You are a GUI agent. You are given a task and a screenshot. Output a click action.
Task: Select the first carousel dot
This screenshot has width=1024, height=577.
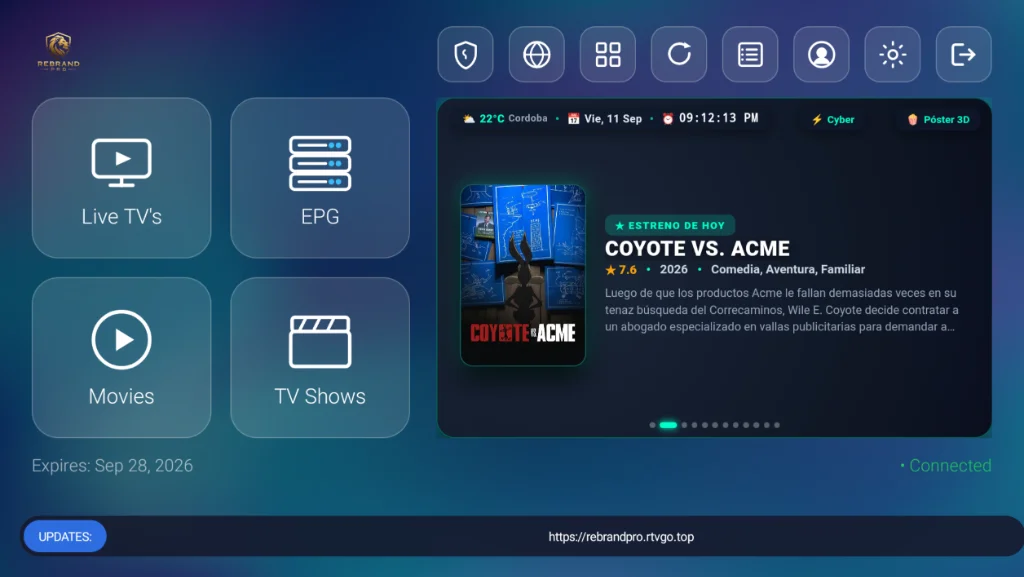[x=652, y=425]
